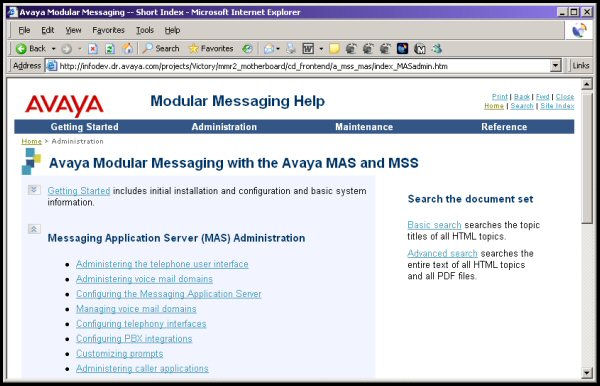Image resolution: width=600 pixels, height=386 pixels.
Task: Open the Customizing prompts link
Action: click(119, 353)
